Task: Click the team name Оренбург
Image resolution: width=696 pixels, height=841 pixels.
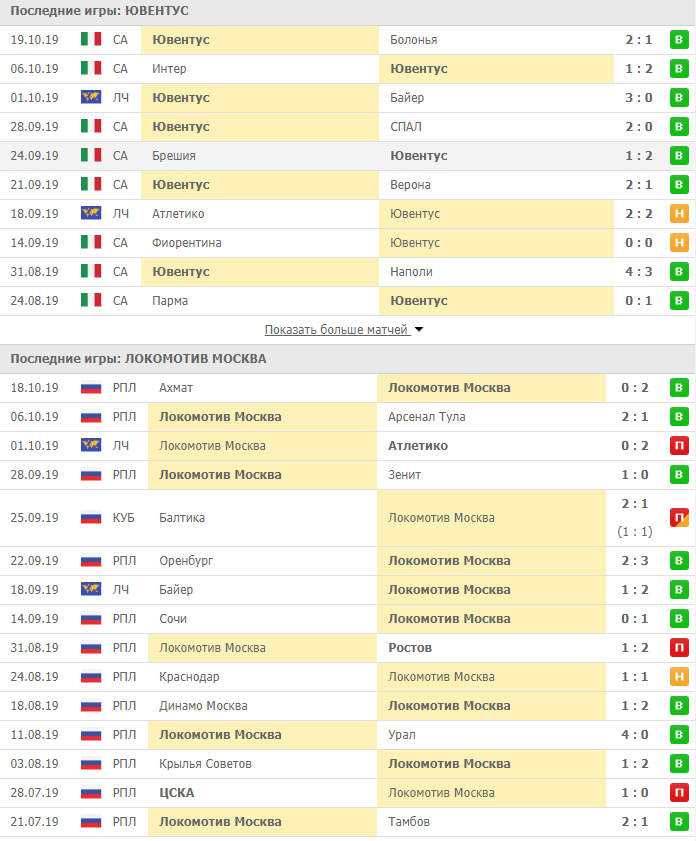Action: point(186,560)
